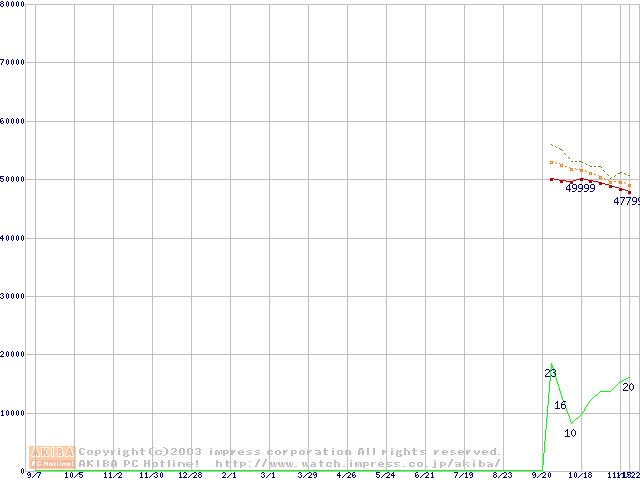This screenshot has height=480, width=640.
Task: Click the first red data point of price line
Action: coord(551,179)
